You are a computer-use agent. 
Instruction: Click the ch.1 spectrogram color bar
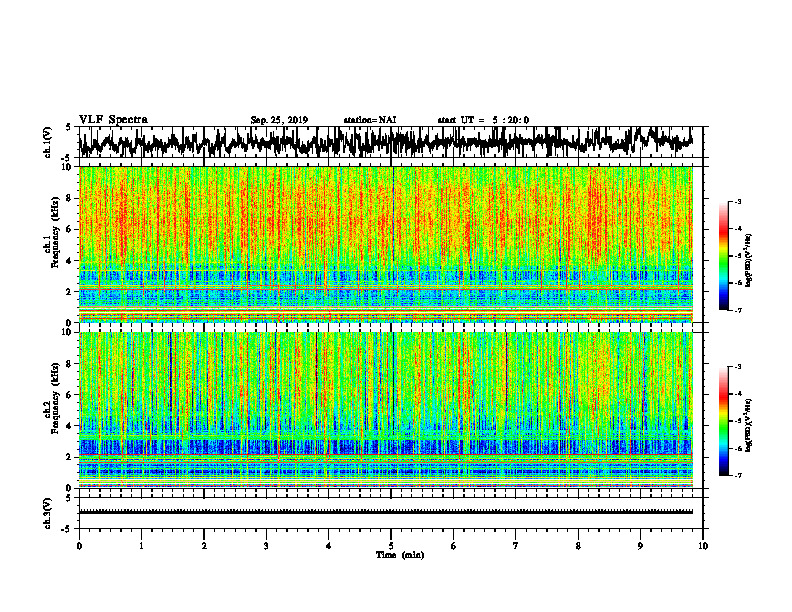click(x=723, y=255)
